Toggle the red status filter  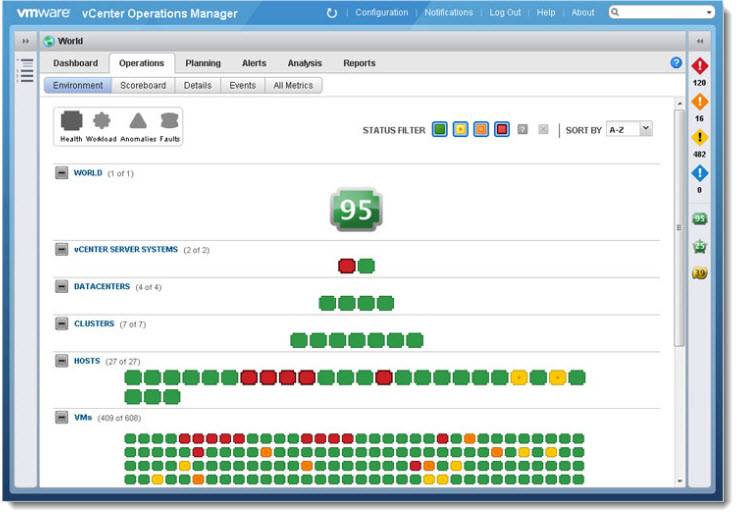pos(502,129)
